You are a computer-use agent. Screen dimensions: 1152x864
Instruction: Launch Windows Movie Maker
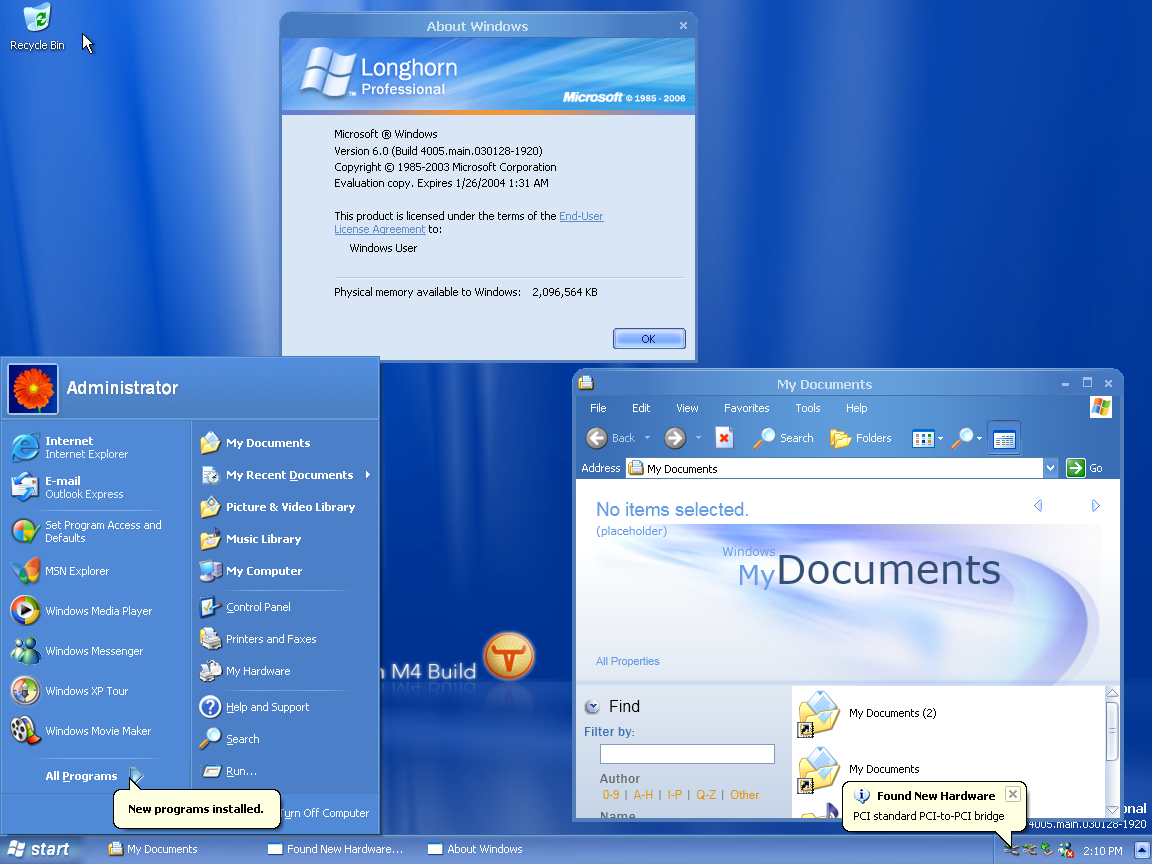pos(81,731)
